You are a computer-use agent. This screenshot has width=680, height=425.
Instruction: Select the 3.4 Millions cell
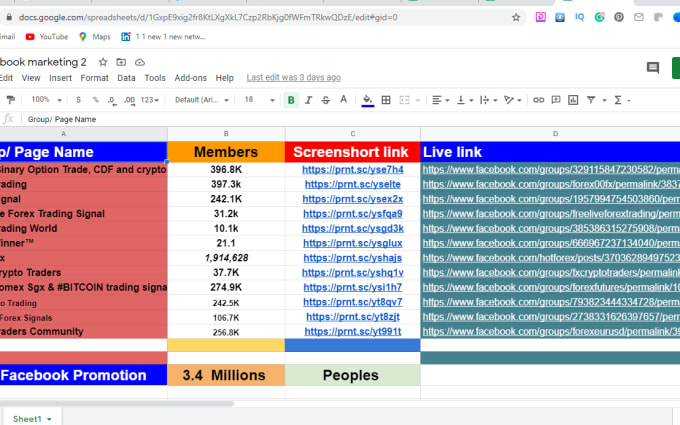(226, 375)
